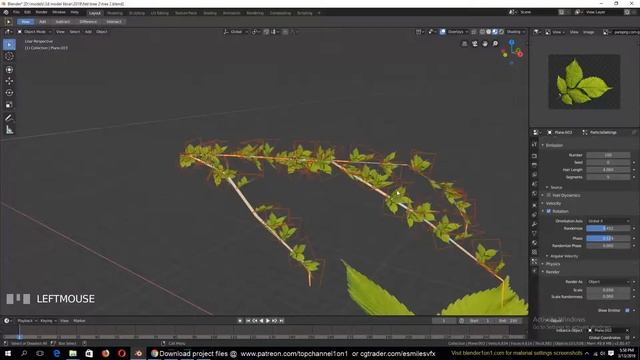Open Edge browser from taskbar
640x360 pixels.
[x=56, y=353]
